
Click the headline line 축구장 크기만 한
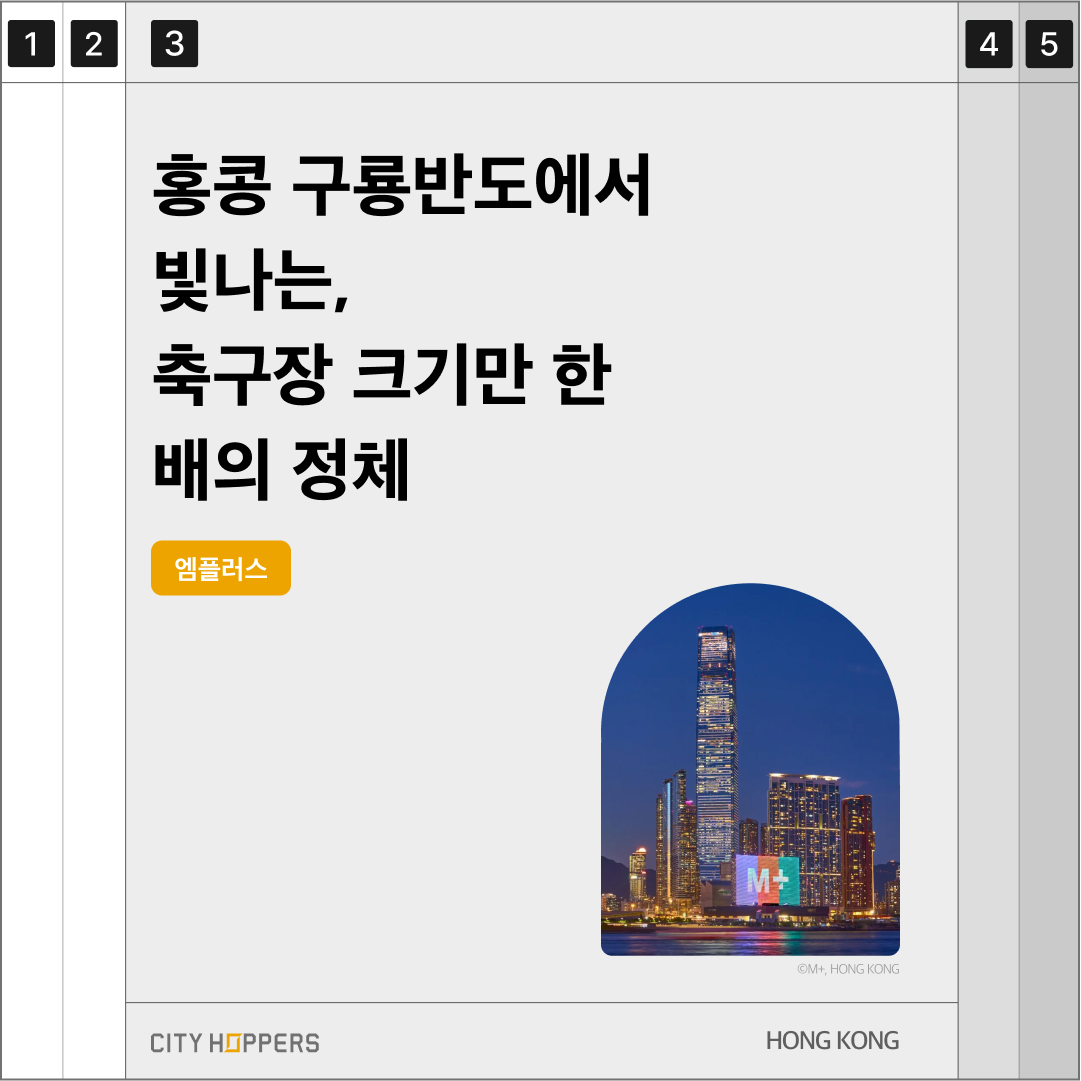point(381,374)
